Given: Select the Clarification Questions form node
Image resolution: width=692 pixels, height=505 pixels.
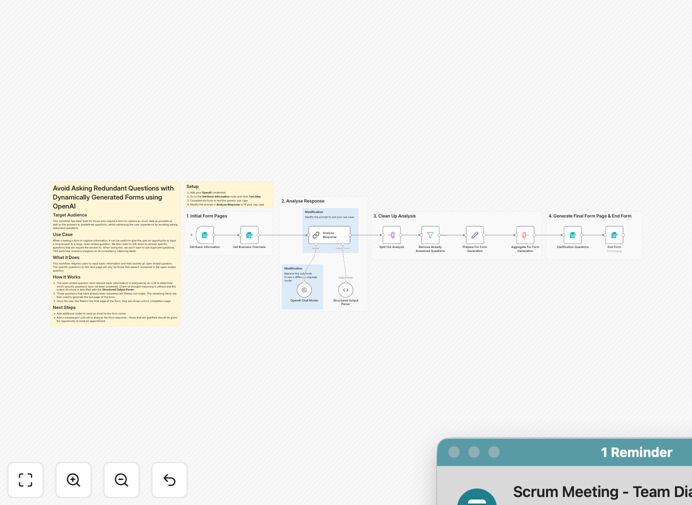Looking at the screenshot, I should pyautogui.click(x=573, y=235).
